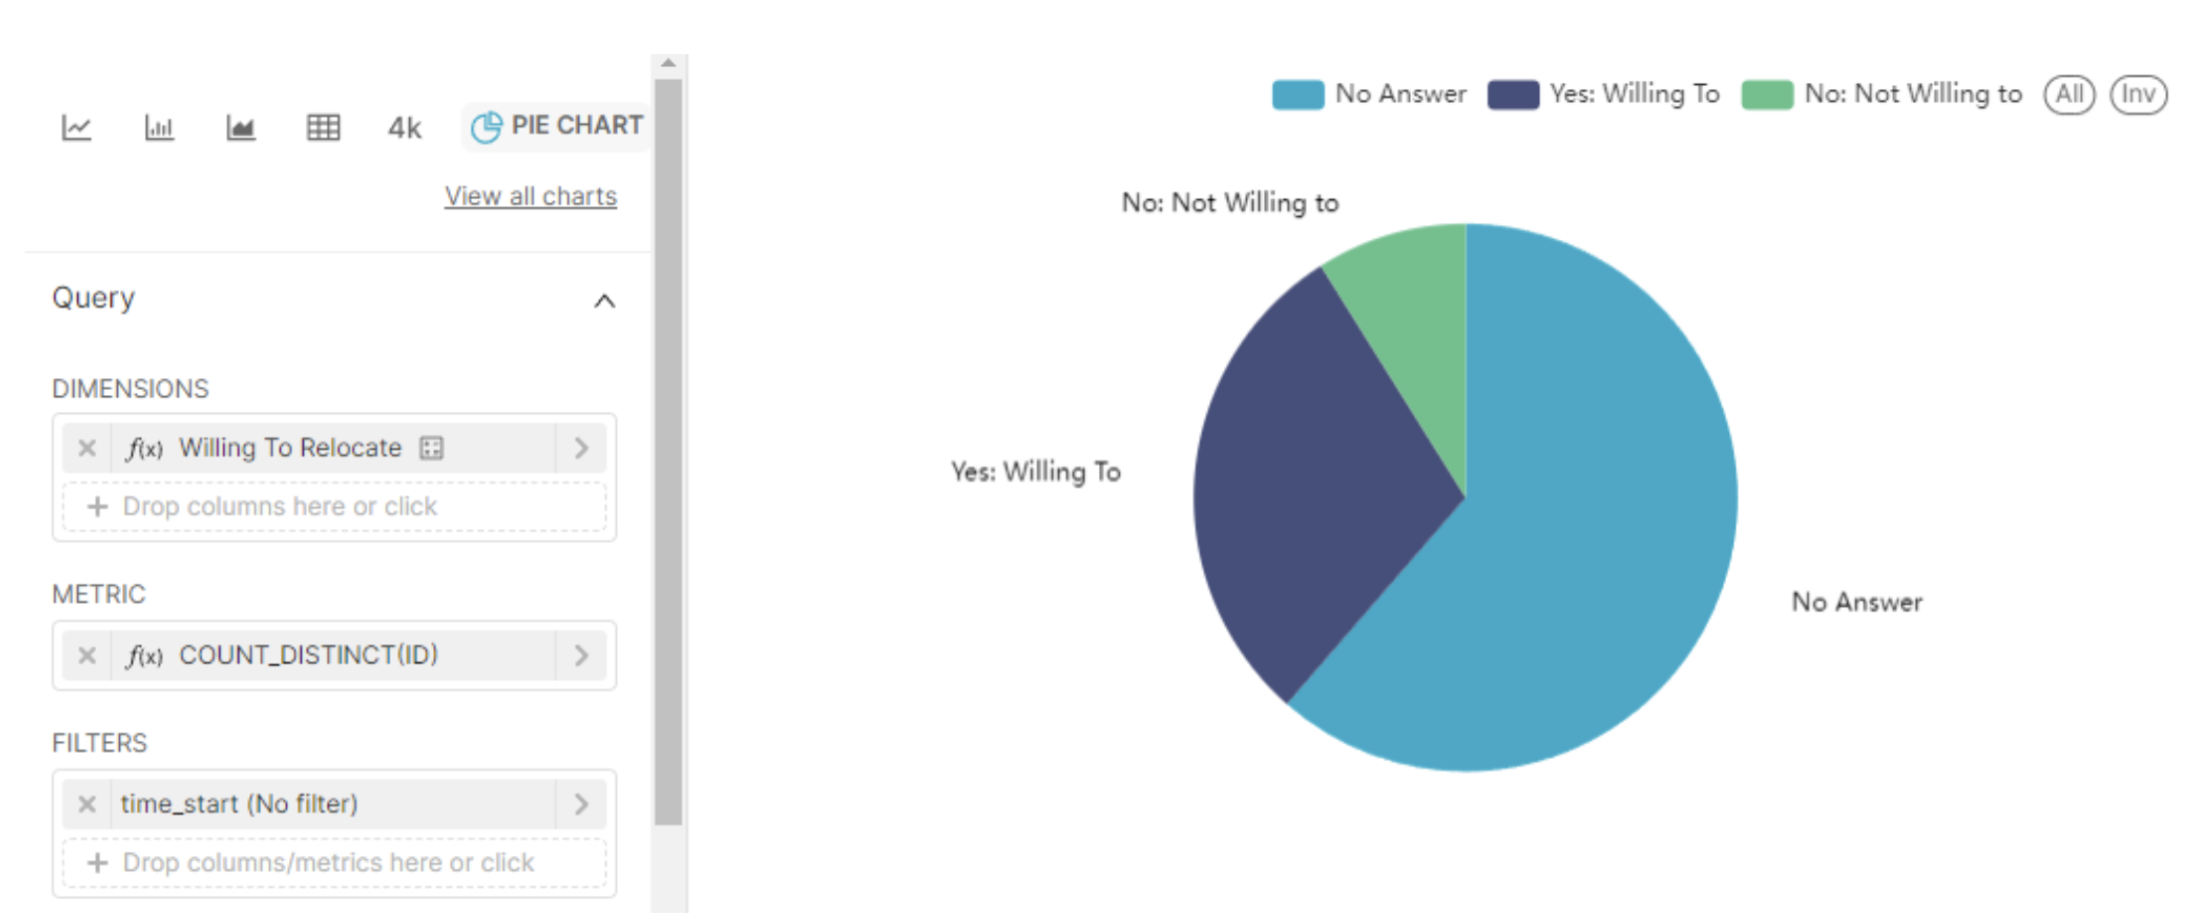2208x924 pixels.
Task: Collapse the Query section
Action: point(604,300)
